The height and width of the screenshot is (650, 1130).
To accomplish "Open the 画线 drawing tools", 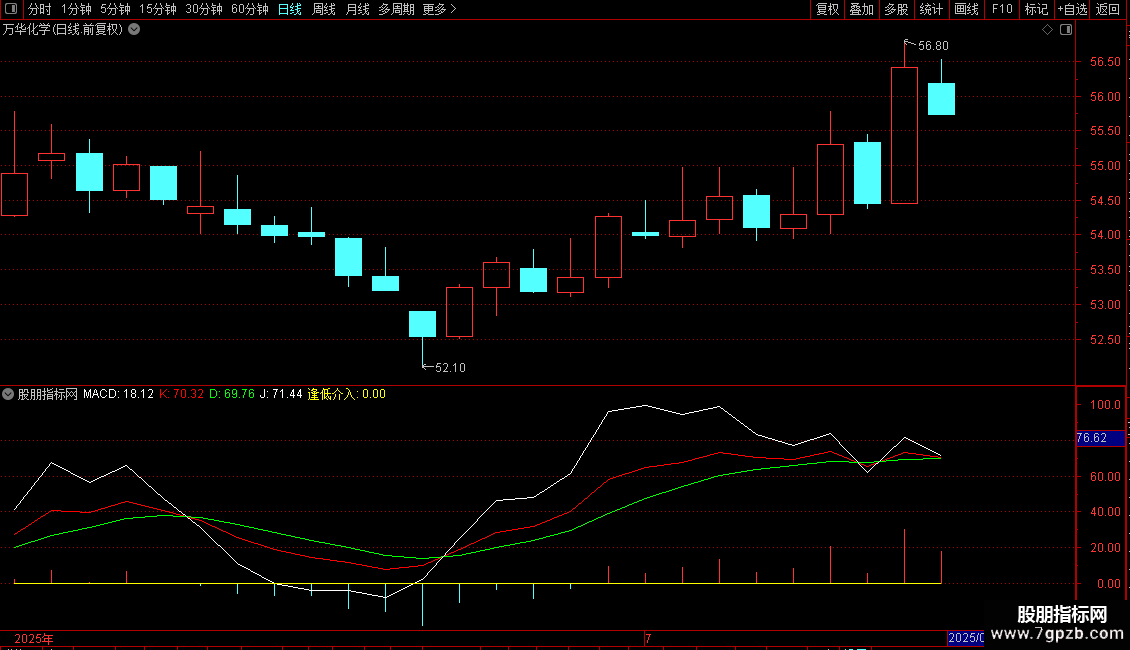I will (x=966, y=9).
